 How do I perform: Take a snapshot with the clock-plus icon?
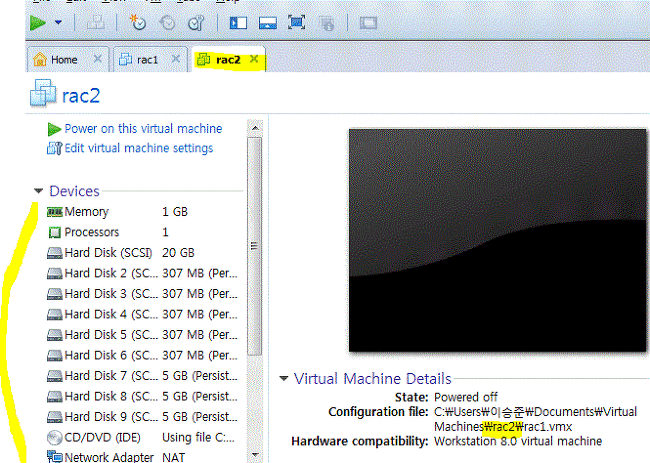(138, 22)
